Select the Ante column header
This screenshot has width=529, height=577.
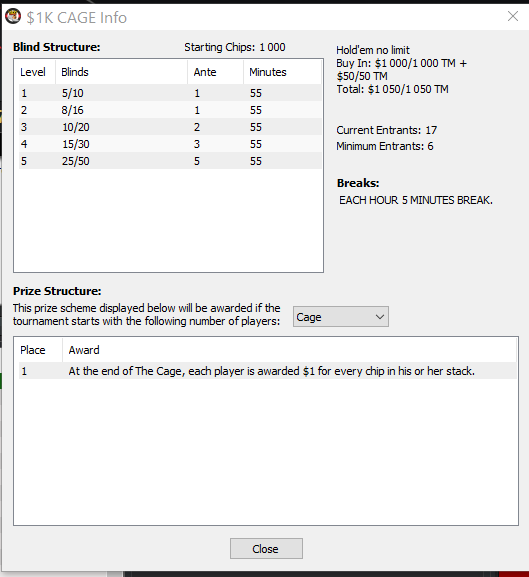point(216,72)
